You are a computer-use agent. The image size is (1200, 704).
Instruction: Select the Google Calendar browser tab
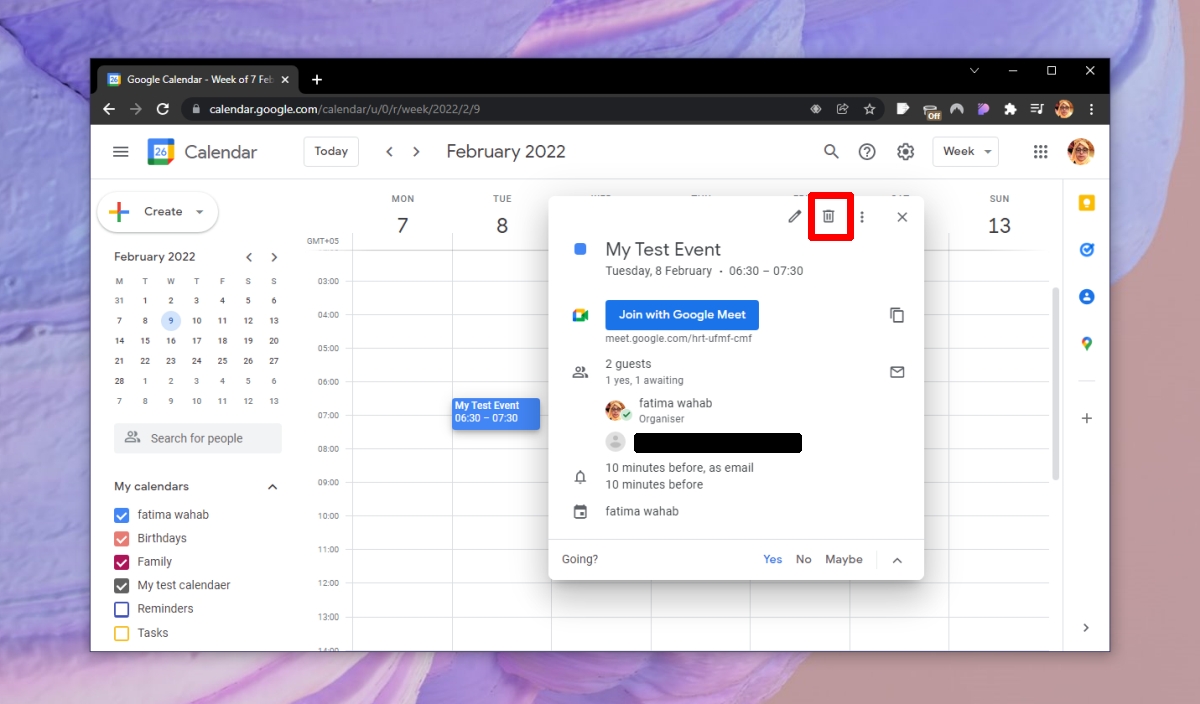pos(190,80)
